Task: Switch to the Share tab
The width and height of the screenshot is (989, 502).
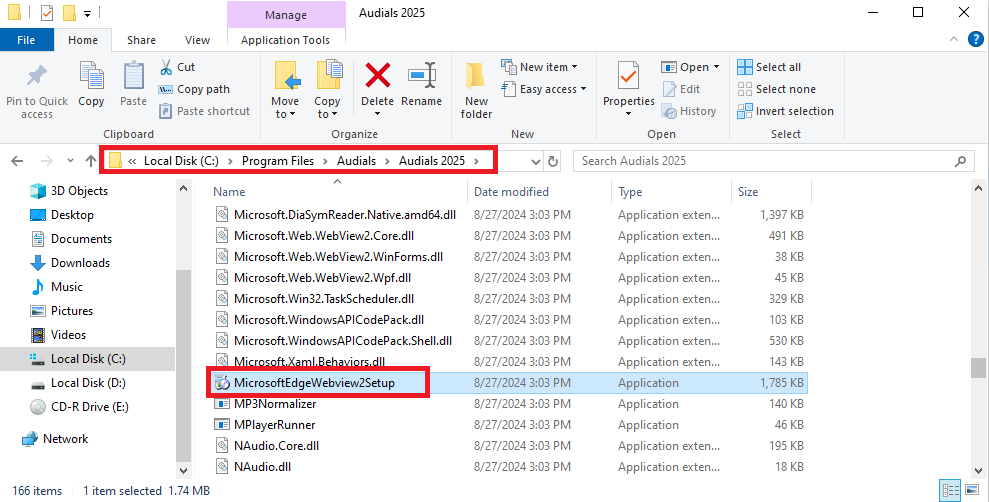Action: pyautogui.click(x=141, y=40)
